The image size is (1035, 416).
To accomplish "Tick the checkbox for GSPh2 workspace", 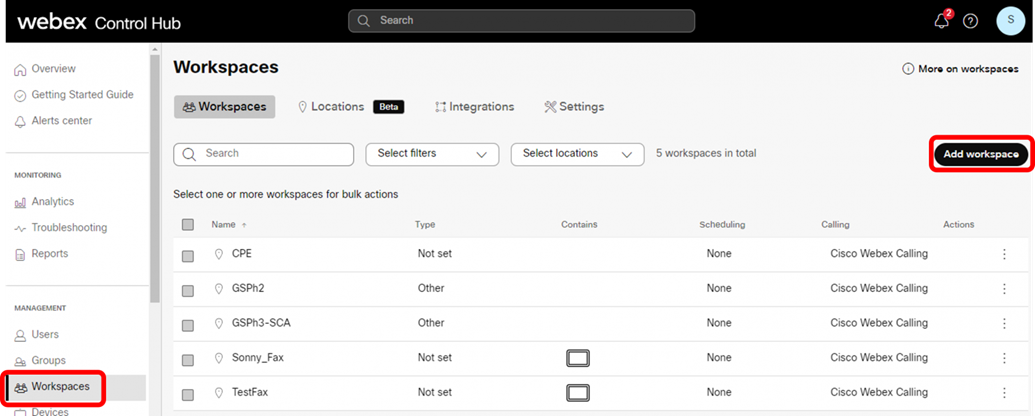I will 188,289.
